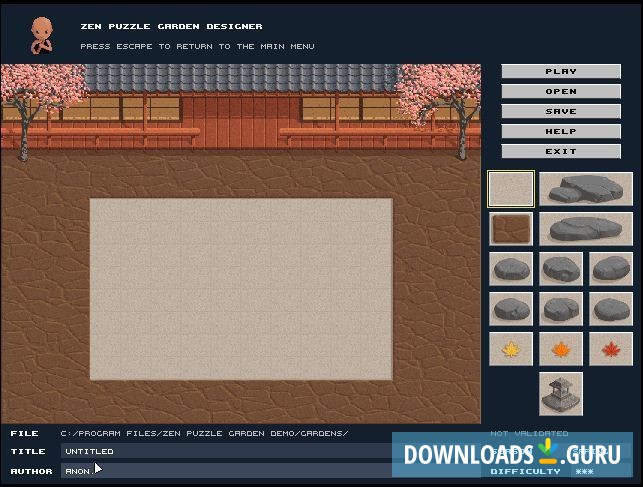Click the EXIT button
Image resolution: width=643 pixels, height=487 pixels.
tap(561, 152)
